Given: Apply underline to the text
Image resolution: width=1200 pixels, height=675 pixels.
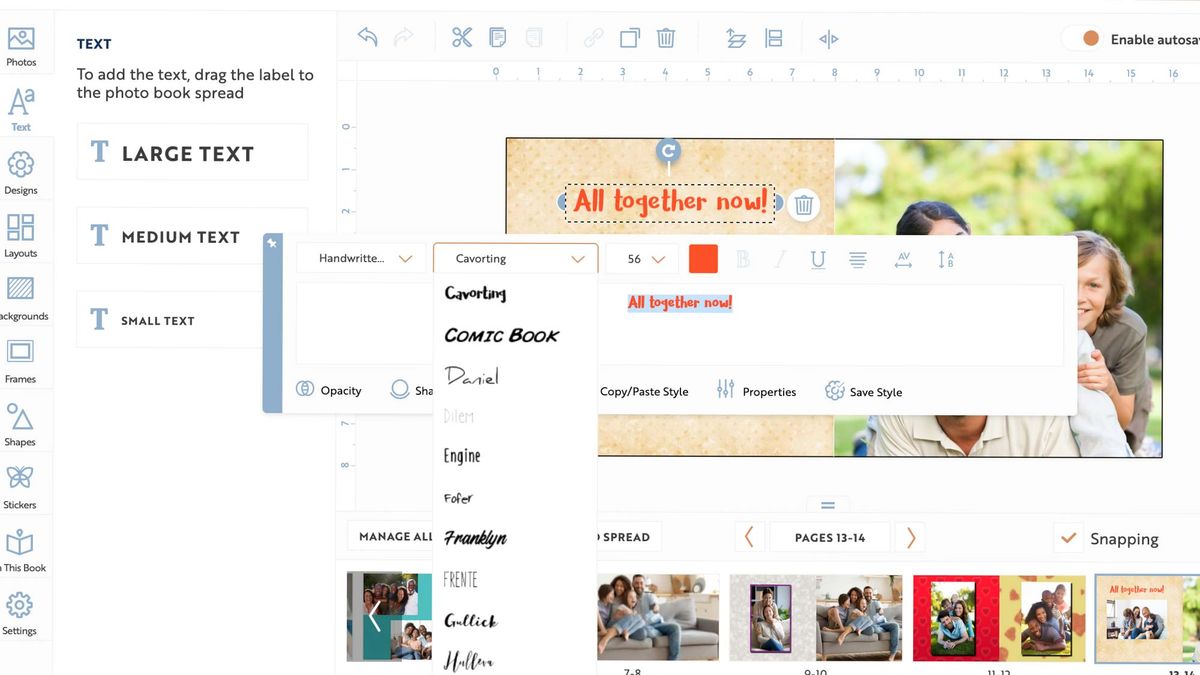Looking at the screenshot, I should tap(818, 259).
